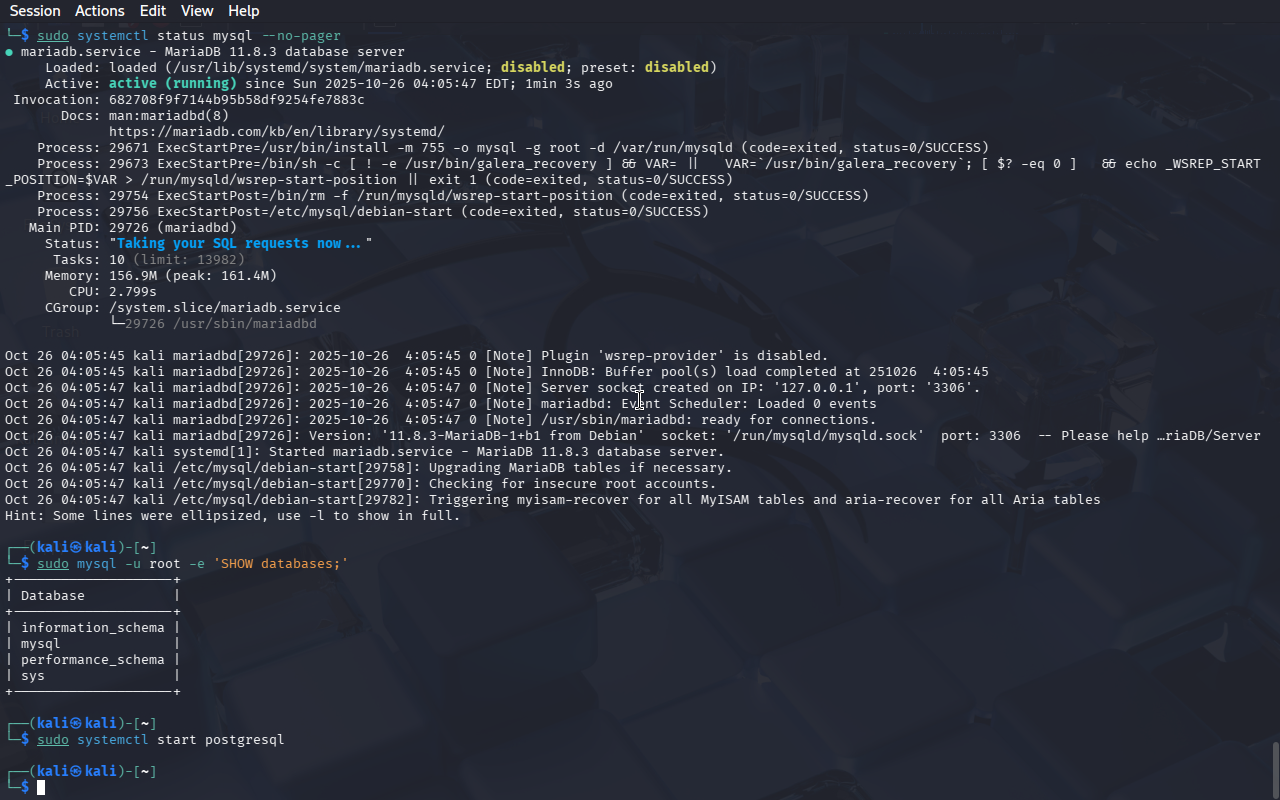Open the Actions menu
Screen dimensions: 1280x800
click(x=100, y=11)
